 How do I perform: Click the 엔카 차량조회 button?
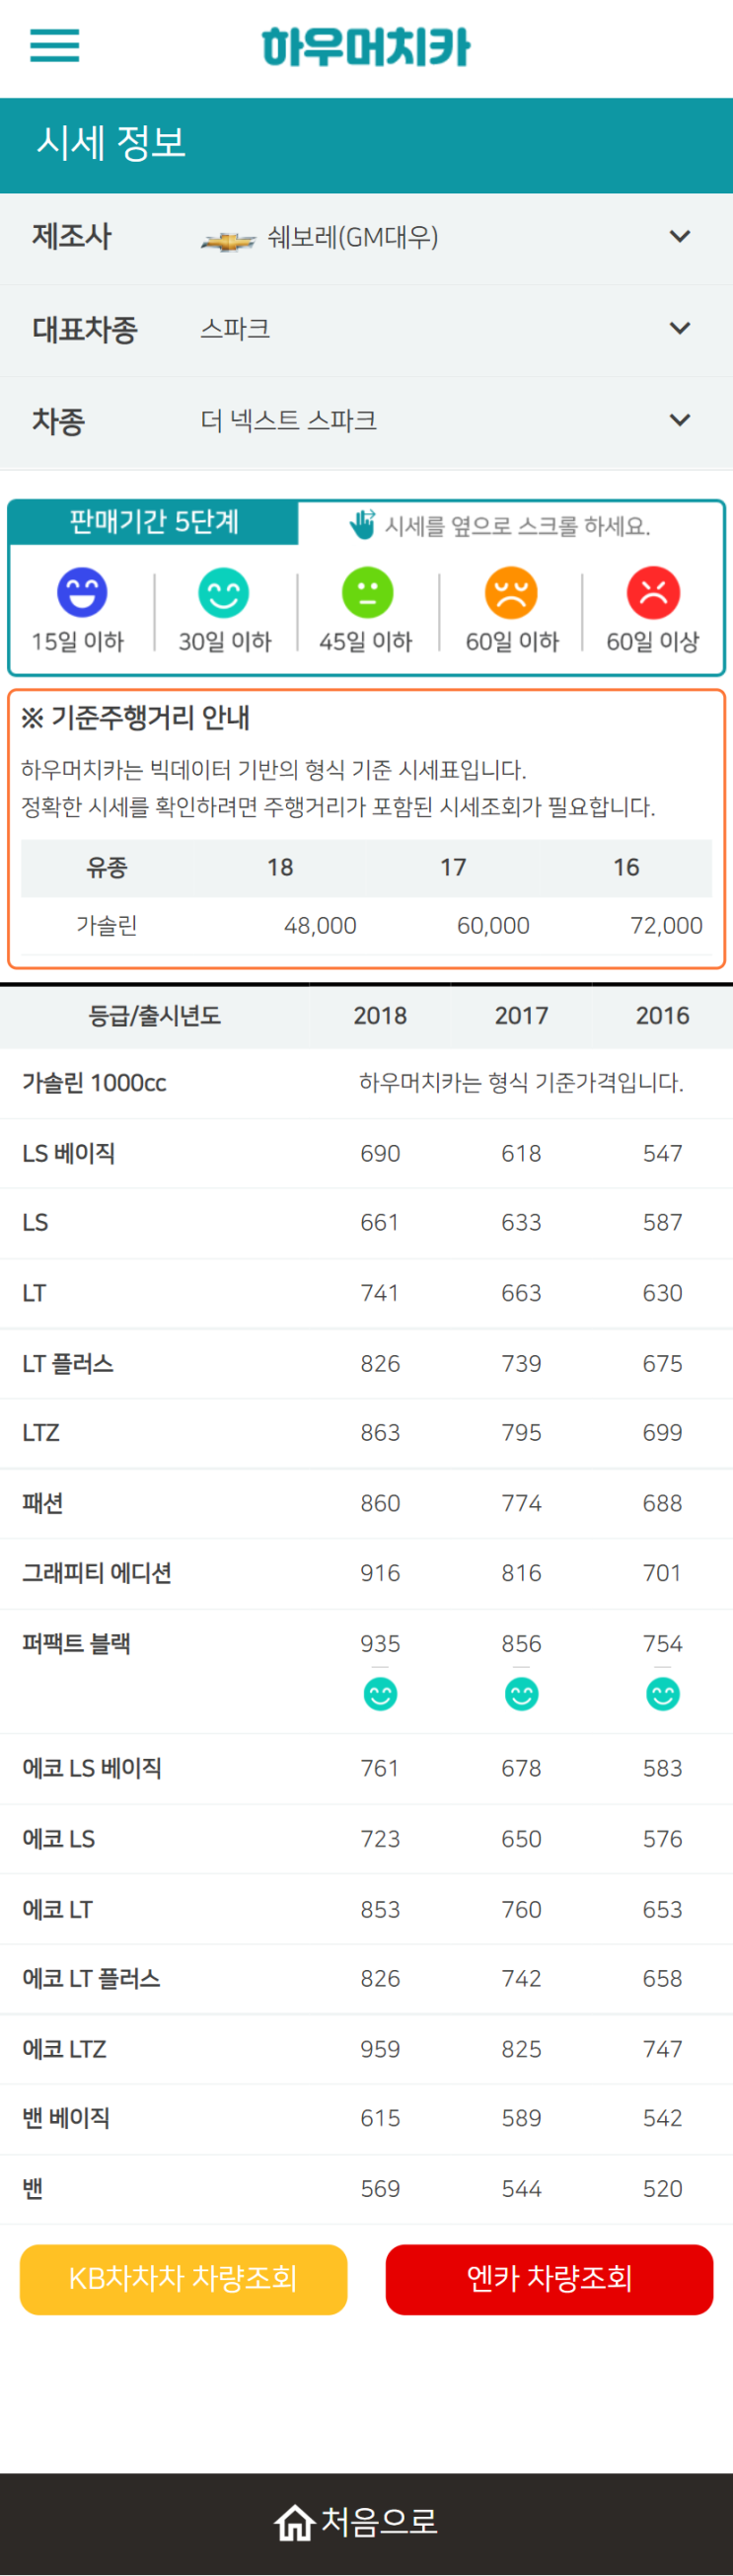pos(550,2279)
